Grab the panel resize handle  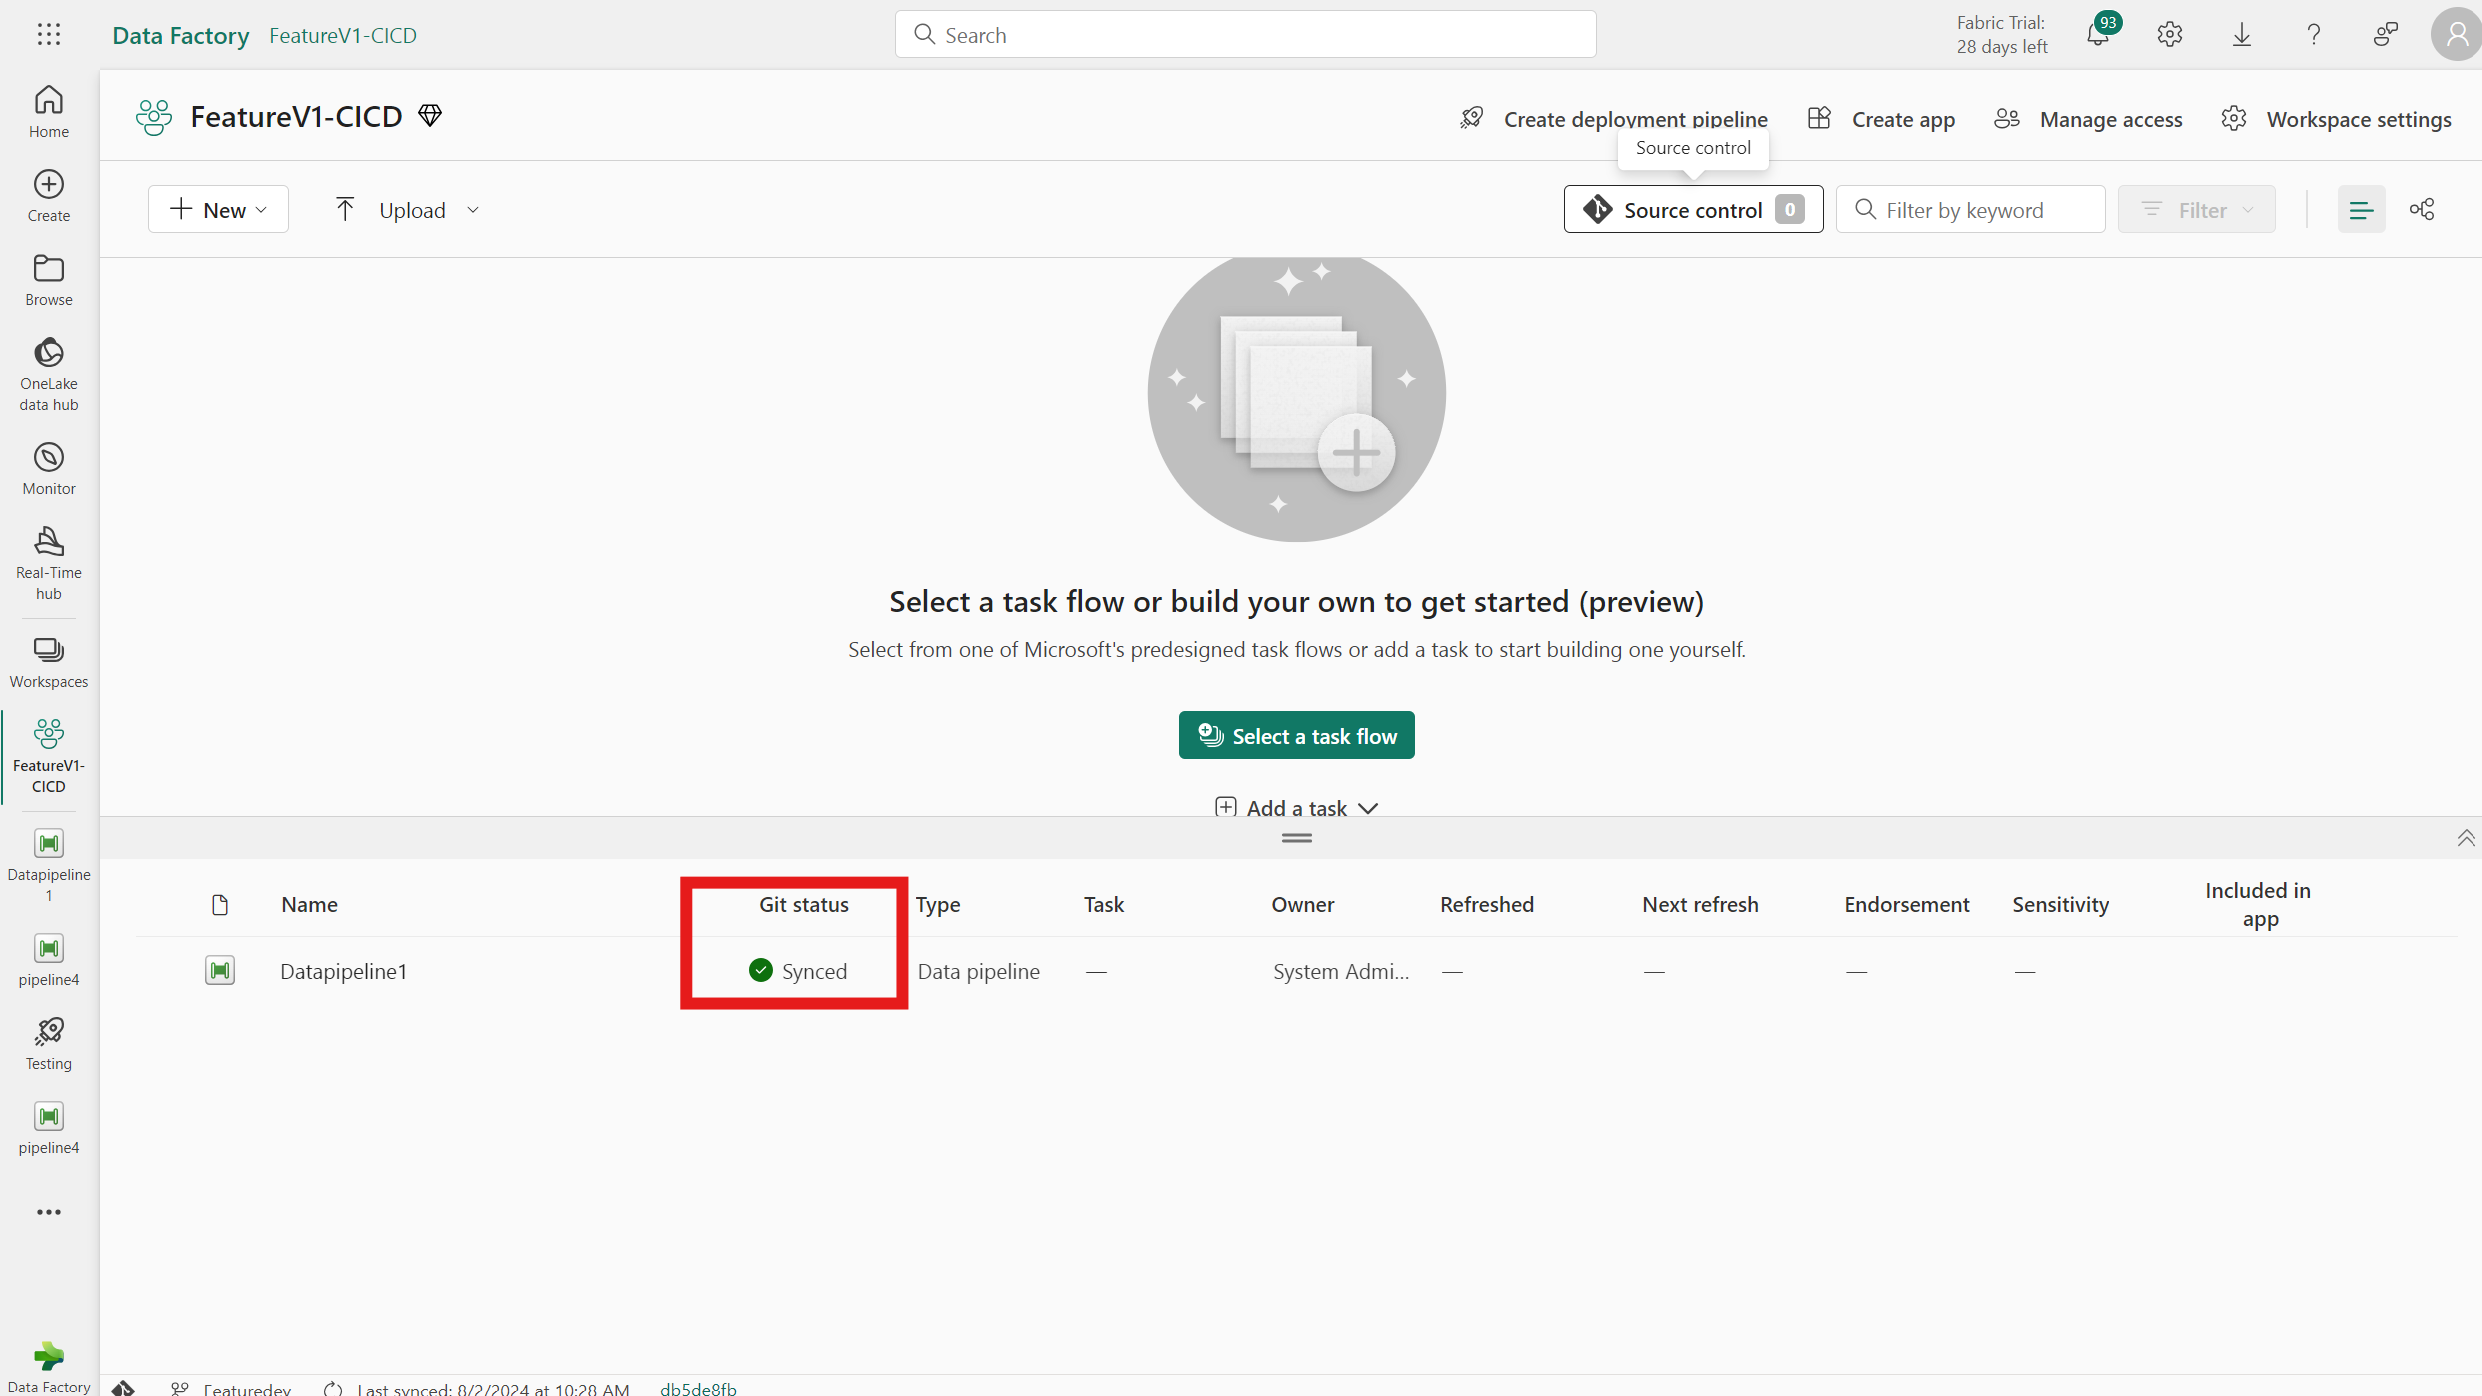1296,838
